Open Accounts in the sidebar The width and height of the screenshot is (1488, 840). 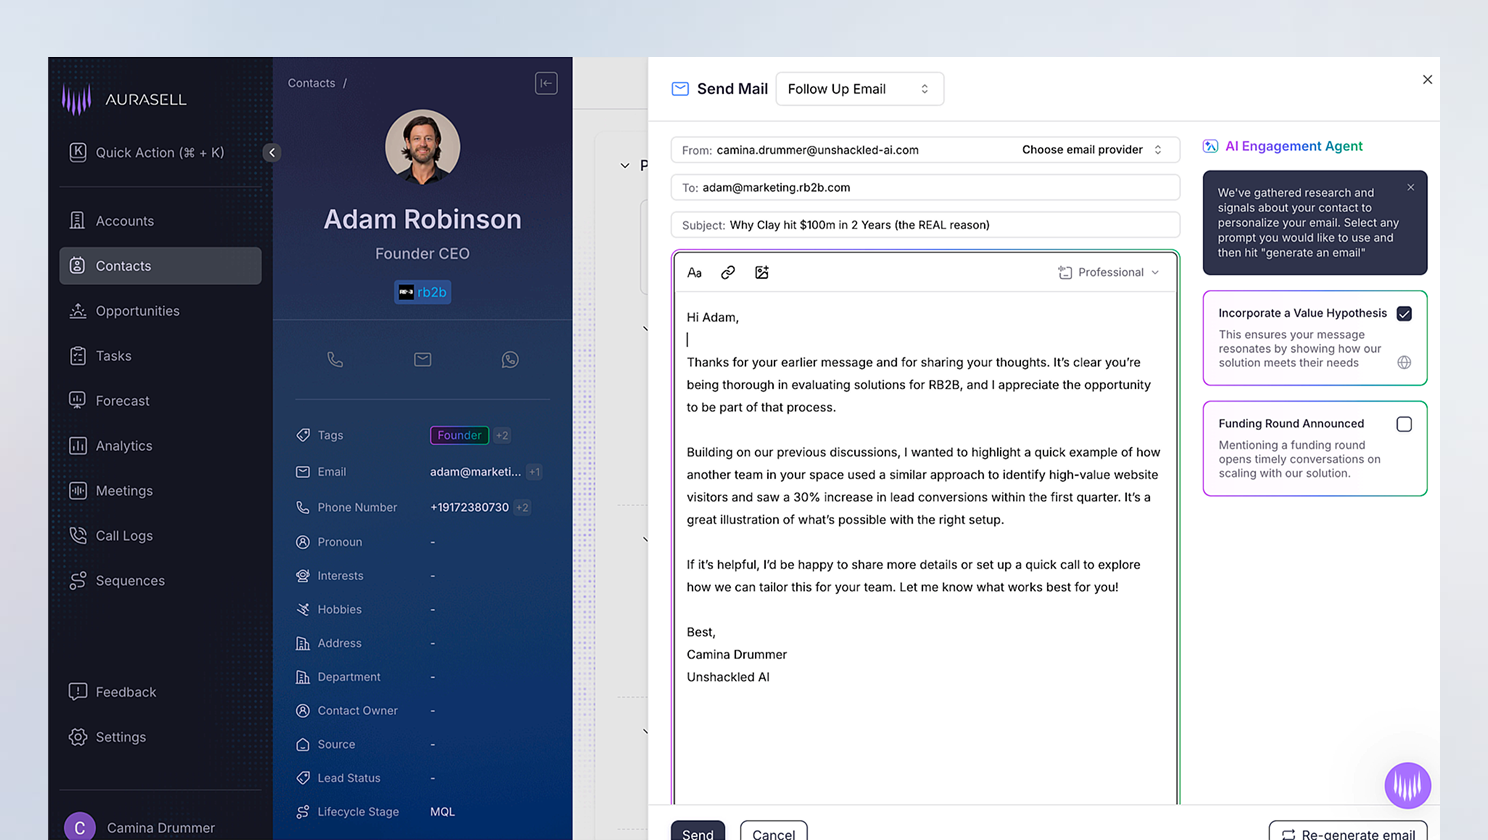pyautogui.click(x=160, y=221)
